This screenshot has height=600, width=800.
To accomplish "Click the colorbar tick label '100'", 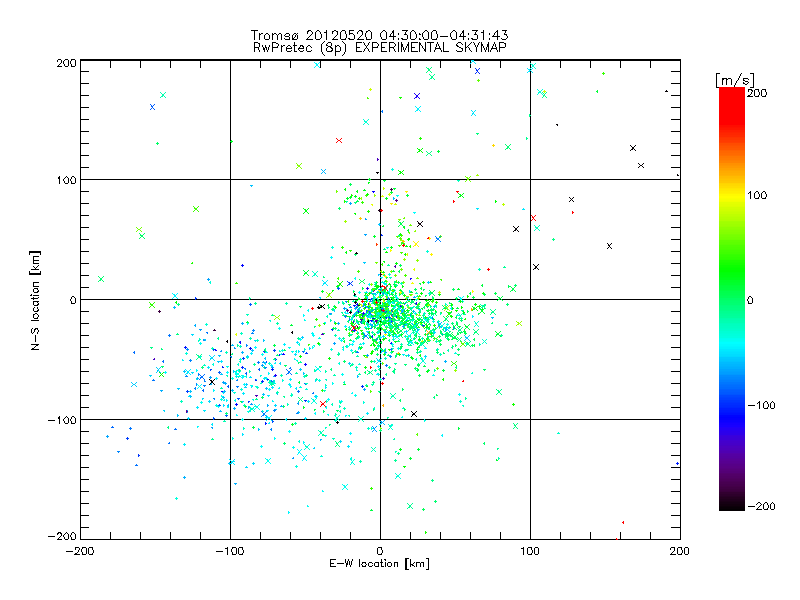I will pyautogui.click(x=757, y=195).
